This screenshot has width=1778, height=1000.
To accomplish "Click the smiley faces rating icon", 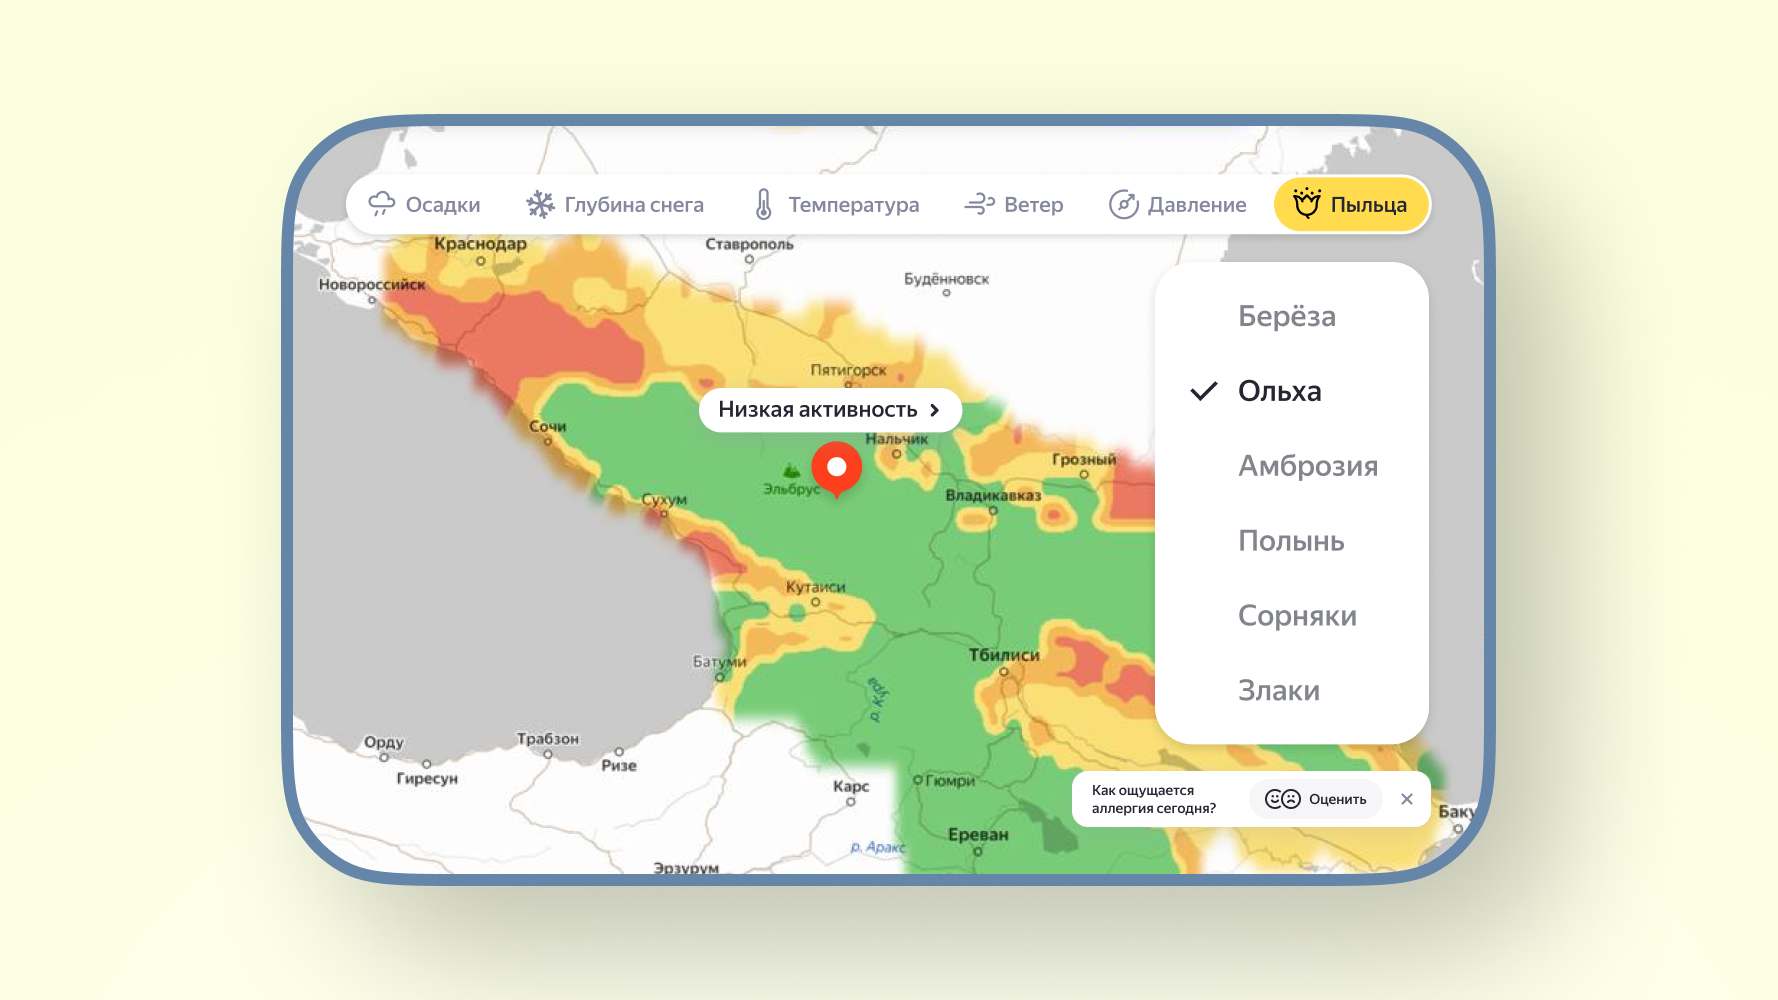I will (1282, 799).
